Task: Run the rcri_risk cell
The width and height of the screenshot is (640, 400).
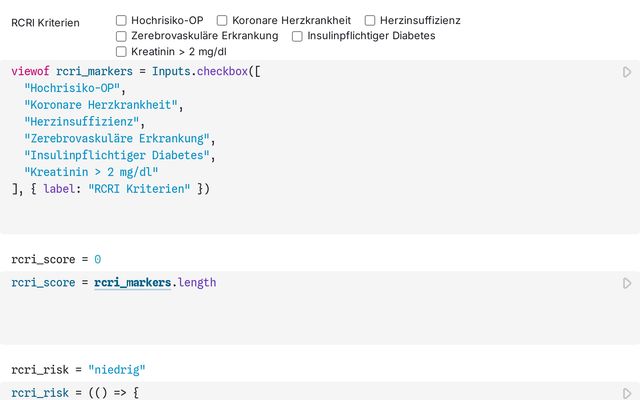Action: tap(627, 393)
